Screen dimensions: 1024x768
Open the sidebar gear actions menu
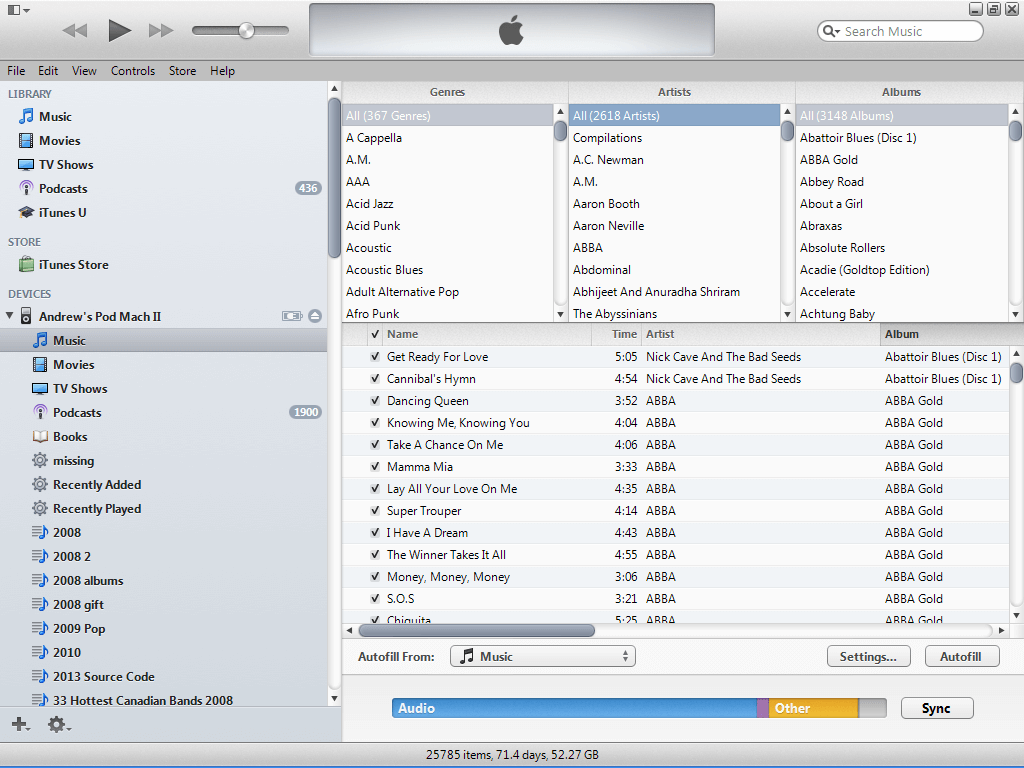pyautogui.click(x=59, y=724)
